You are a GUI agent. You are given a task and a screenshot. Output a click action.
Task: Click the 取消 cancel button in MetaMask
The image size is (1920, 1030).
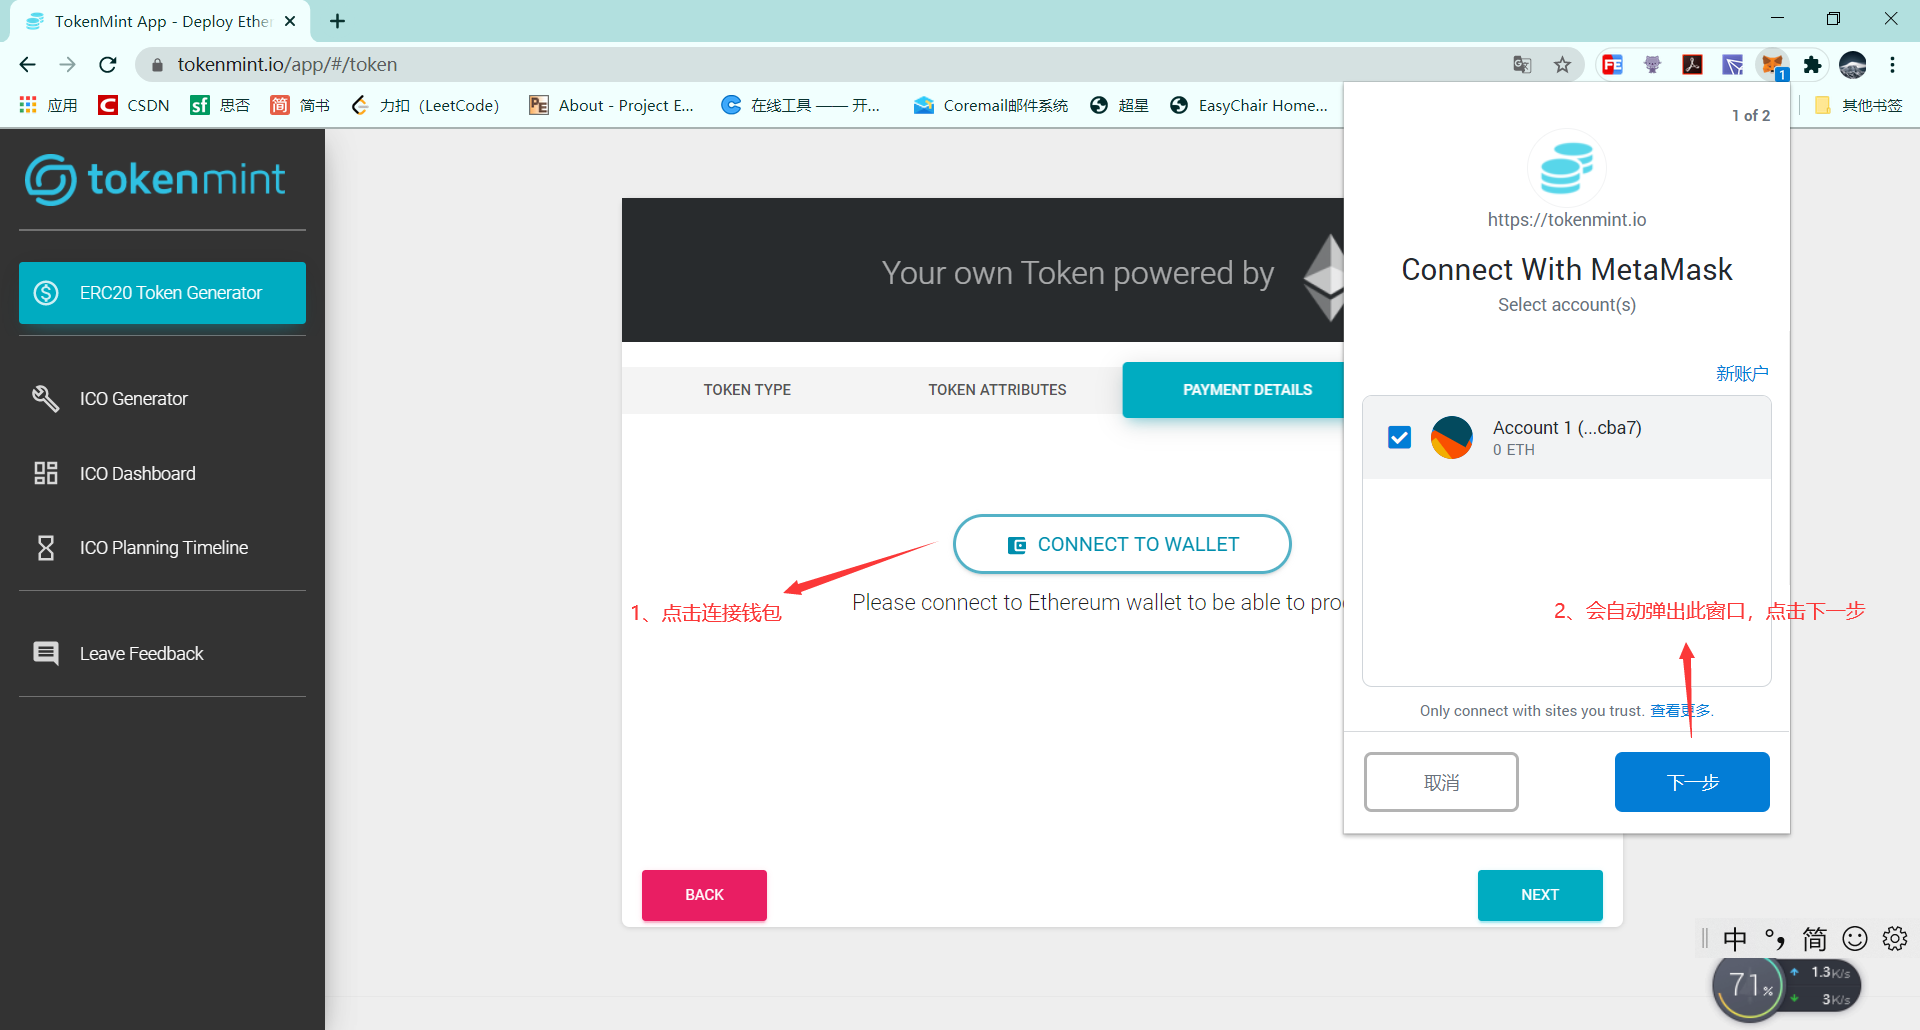1441,782
